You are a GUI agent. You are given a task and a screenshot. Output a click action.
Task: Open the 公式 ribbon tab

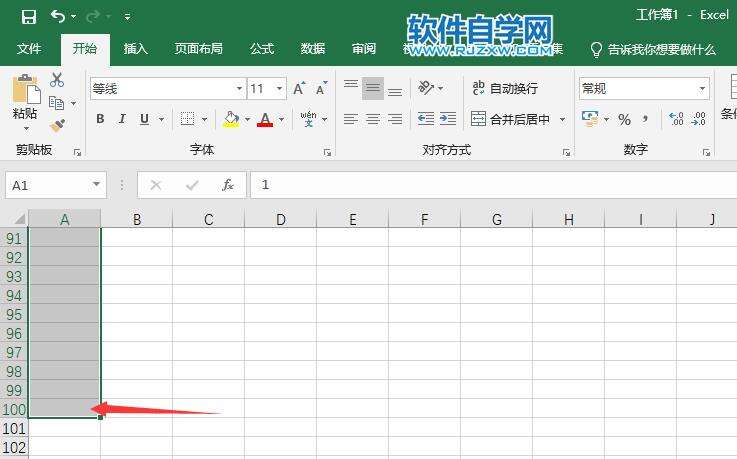coord(262,48)
